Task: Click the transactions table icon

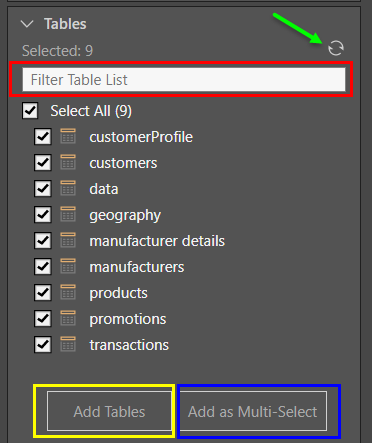Action: pyautogui.click(x=68, y=344)
